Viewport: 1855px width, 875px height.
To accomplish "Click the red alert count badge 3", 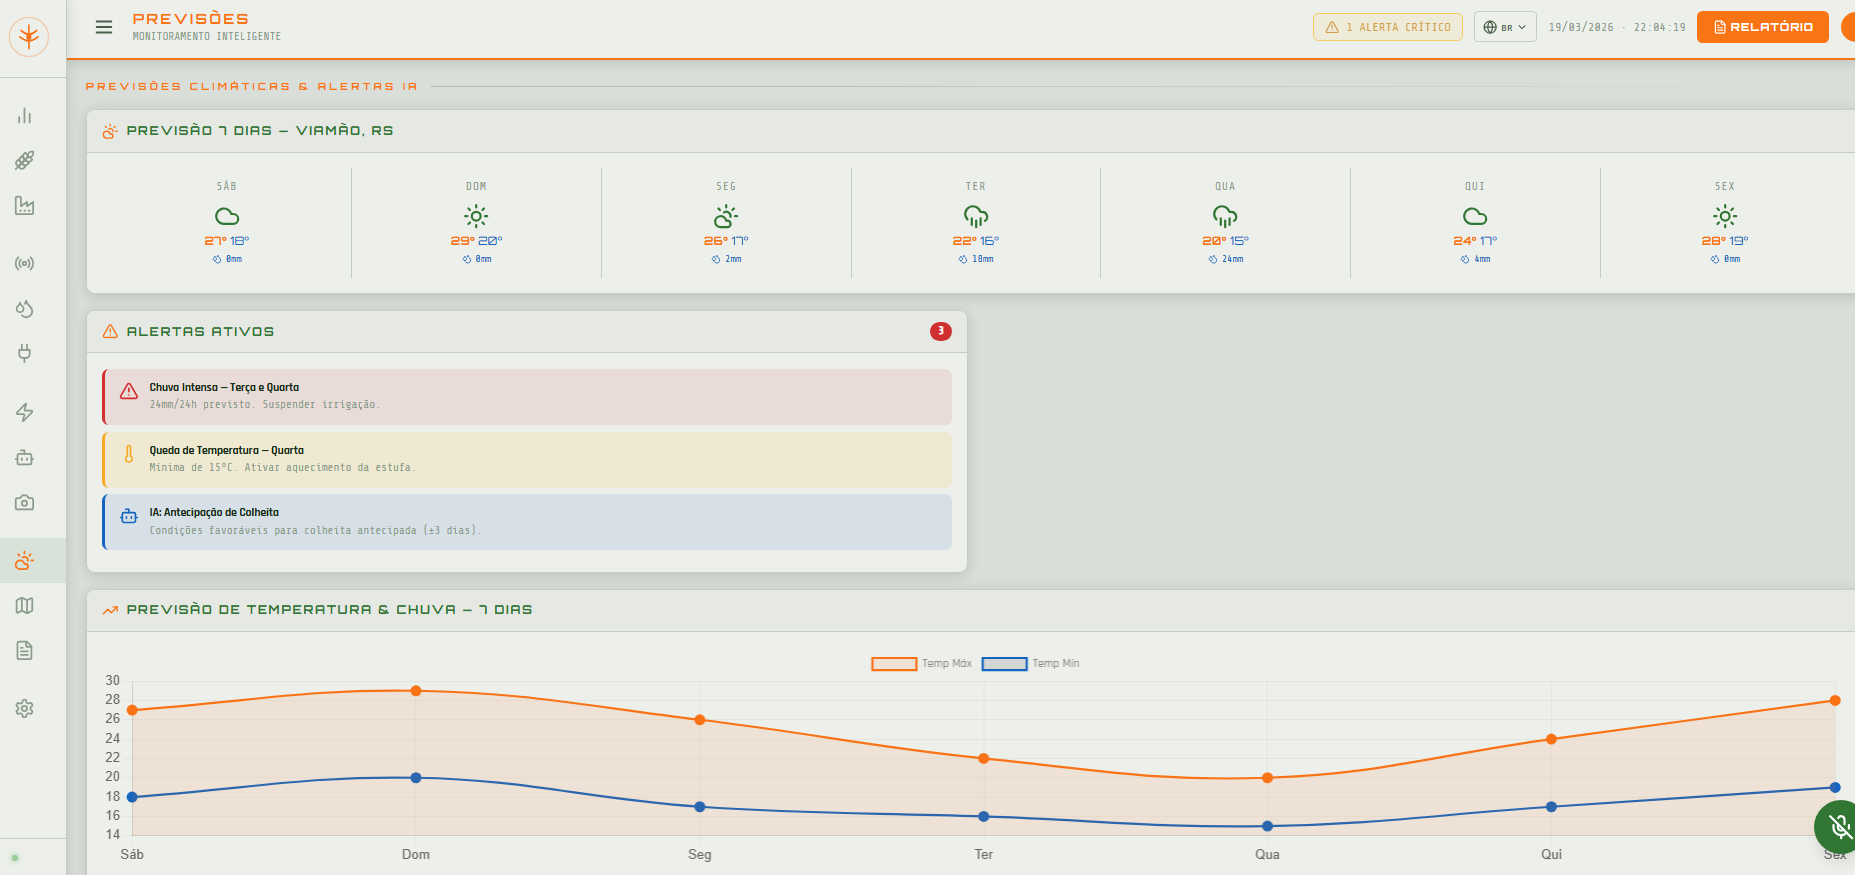I will pyautogui.click(x=941, y=331).
